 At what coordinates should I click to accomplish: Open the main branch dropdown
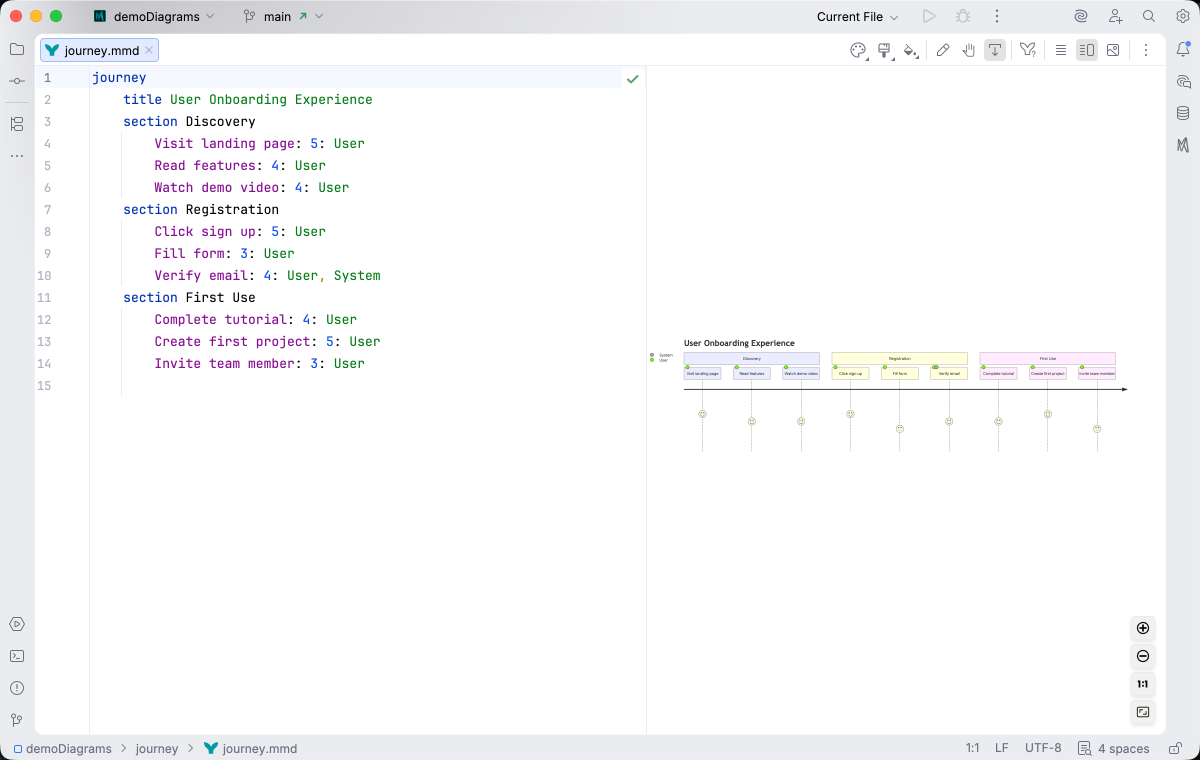click(x=282, y=16)
